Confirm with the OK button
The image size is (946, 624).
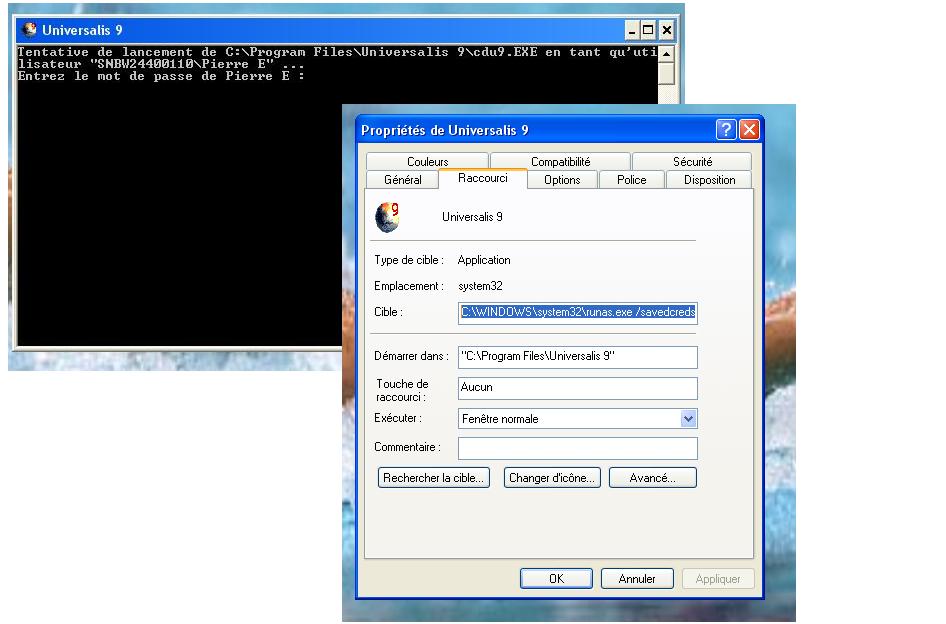coord(556,579)
